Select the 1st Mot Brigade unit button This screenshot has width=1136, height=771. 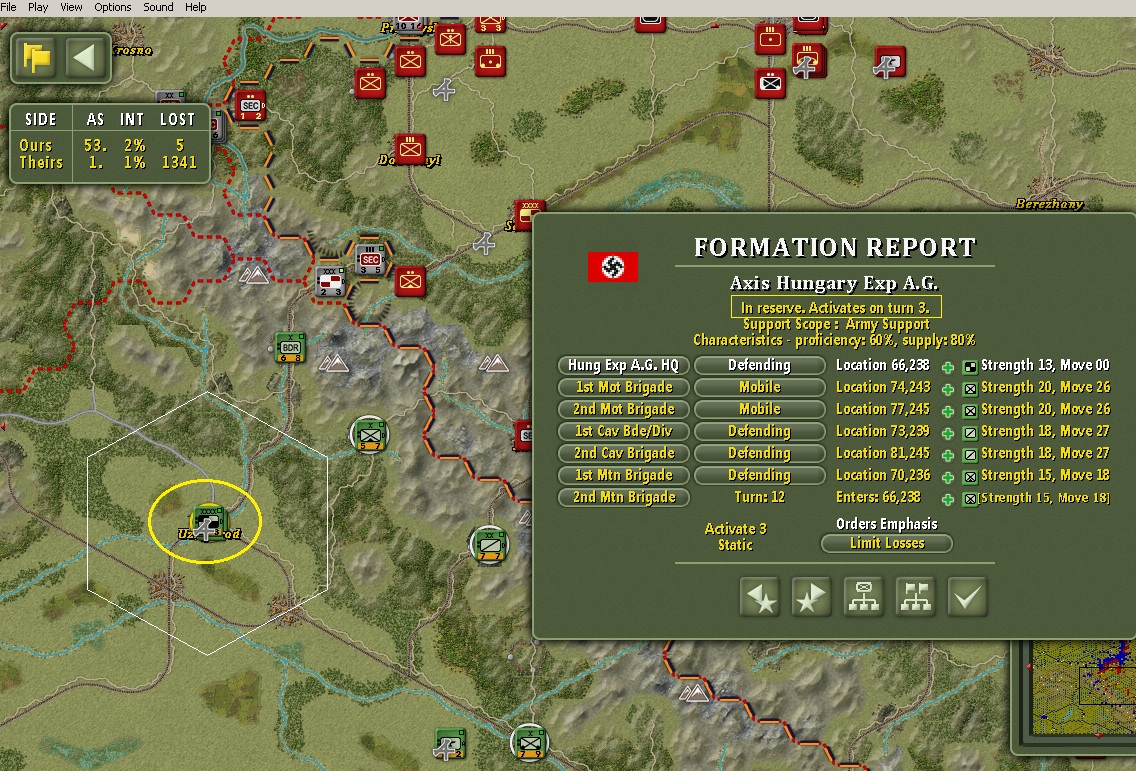pos(623,387)
